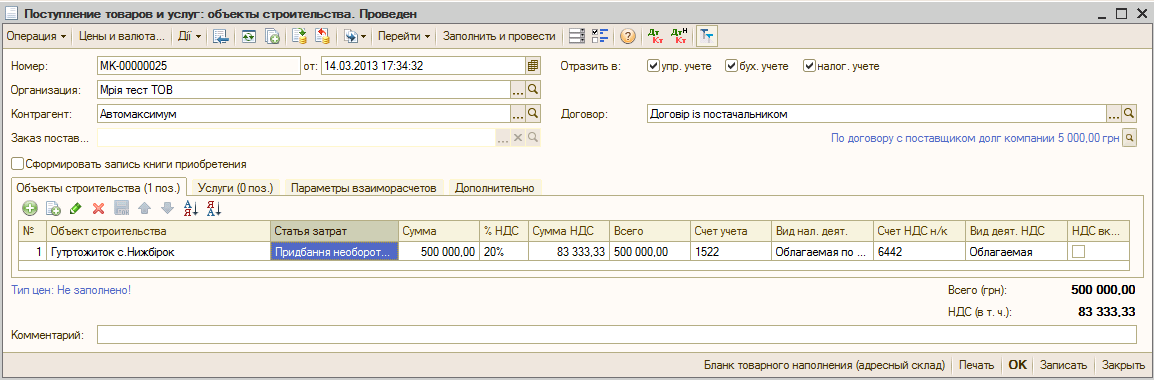Select Придбання необорот... cost item cell
This screenshot has width=1154, height=380.
(334, 252)
